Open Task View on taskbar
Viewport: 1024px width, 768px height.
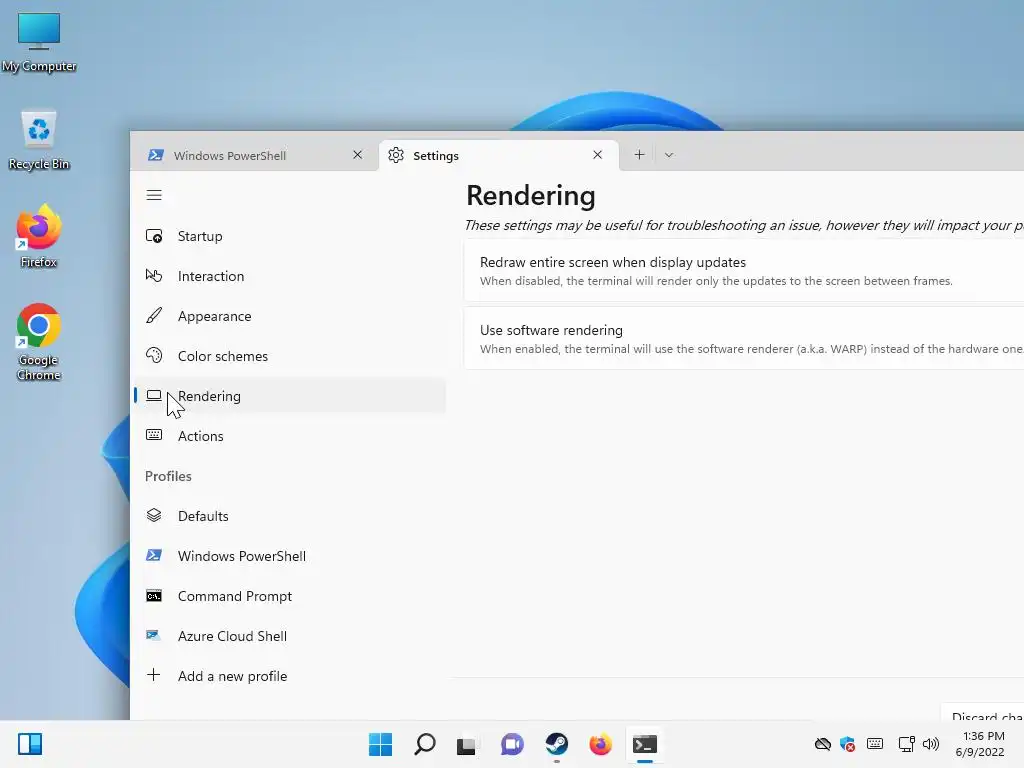(x=466, y=744)
